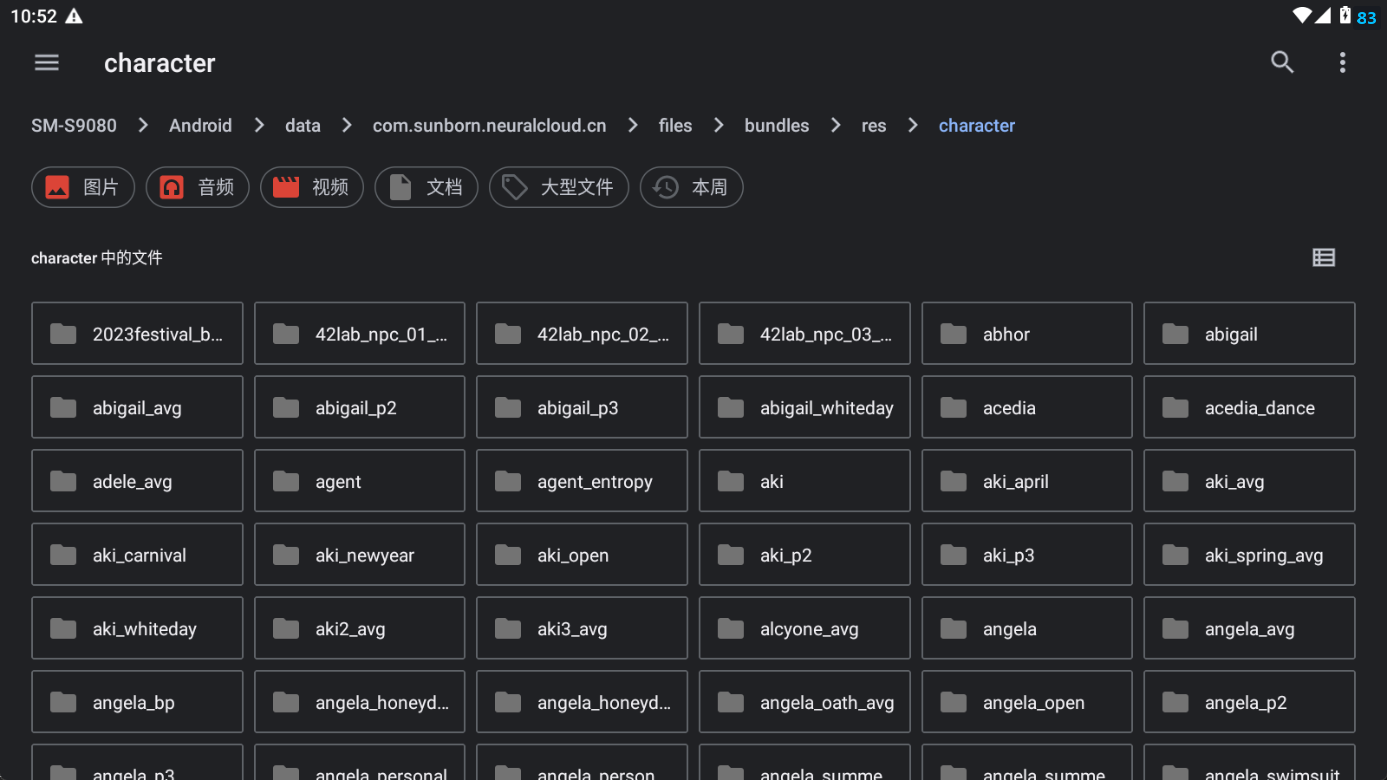Open the aki_p2 folder
This screenshot has width=1387, height=780.
pos(805,555)
